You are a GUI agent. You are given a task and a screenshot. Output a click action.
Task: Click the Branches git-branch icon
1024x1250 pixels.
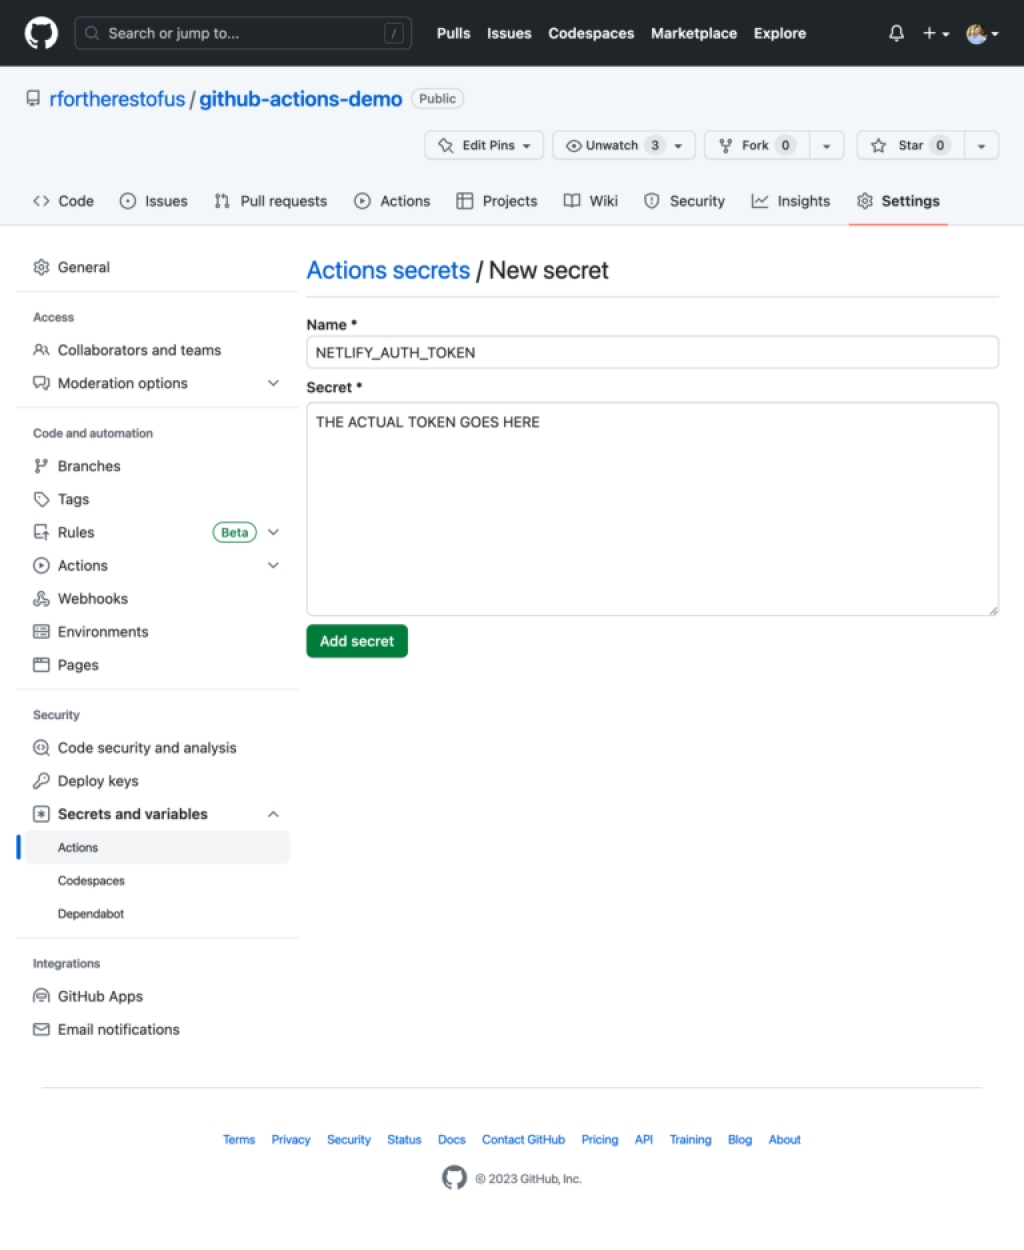[x=41, y=466]
